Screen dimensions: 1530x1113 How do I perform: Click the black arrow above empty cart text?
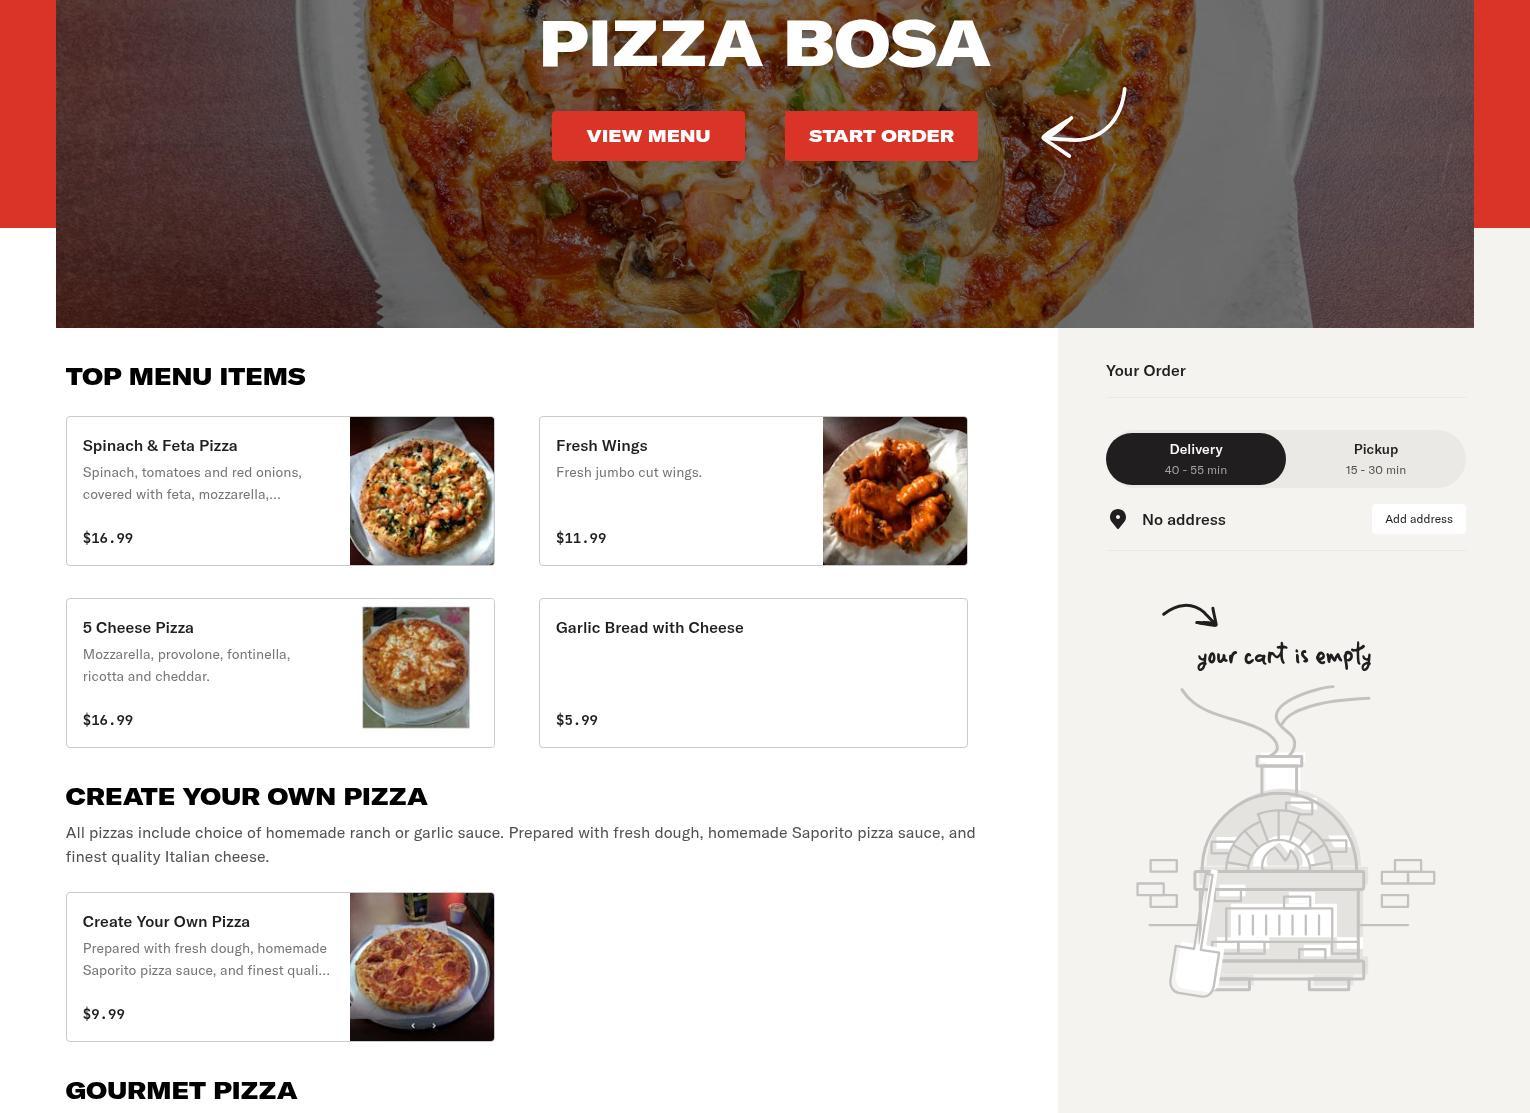(x=1190, y=615)
